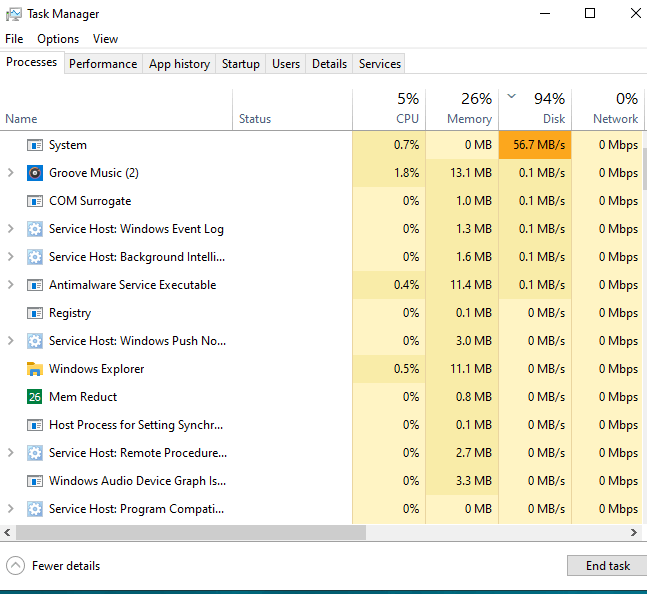Click the horizontal scrollbar left arrow

tap(7, 533)
